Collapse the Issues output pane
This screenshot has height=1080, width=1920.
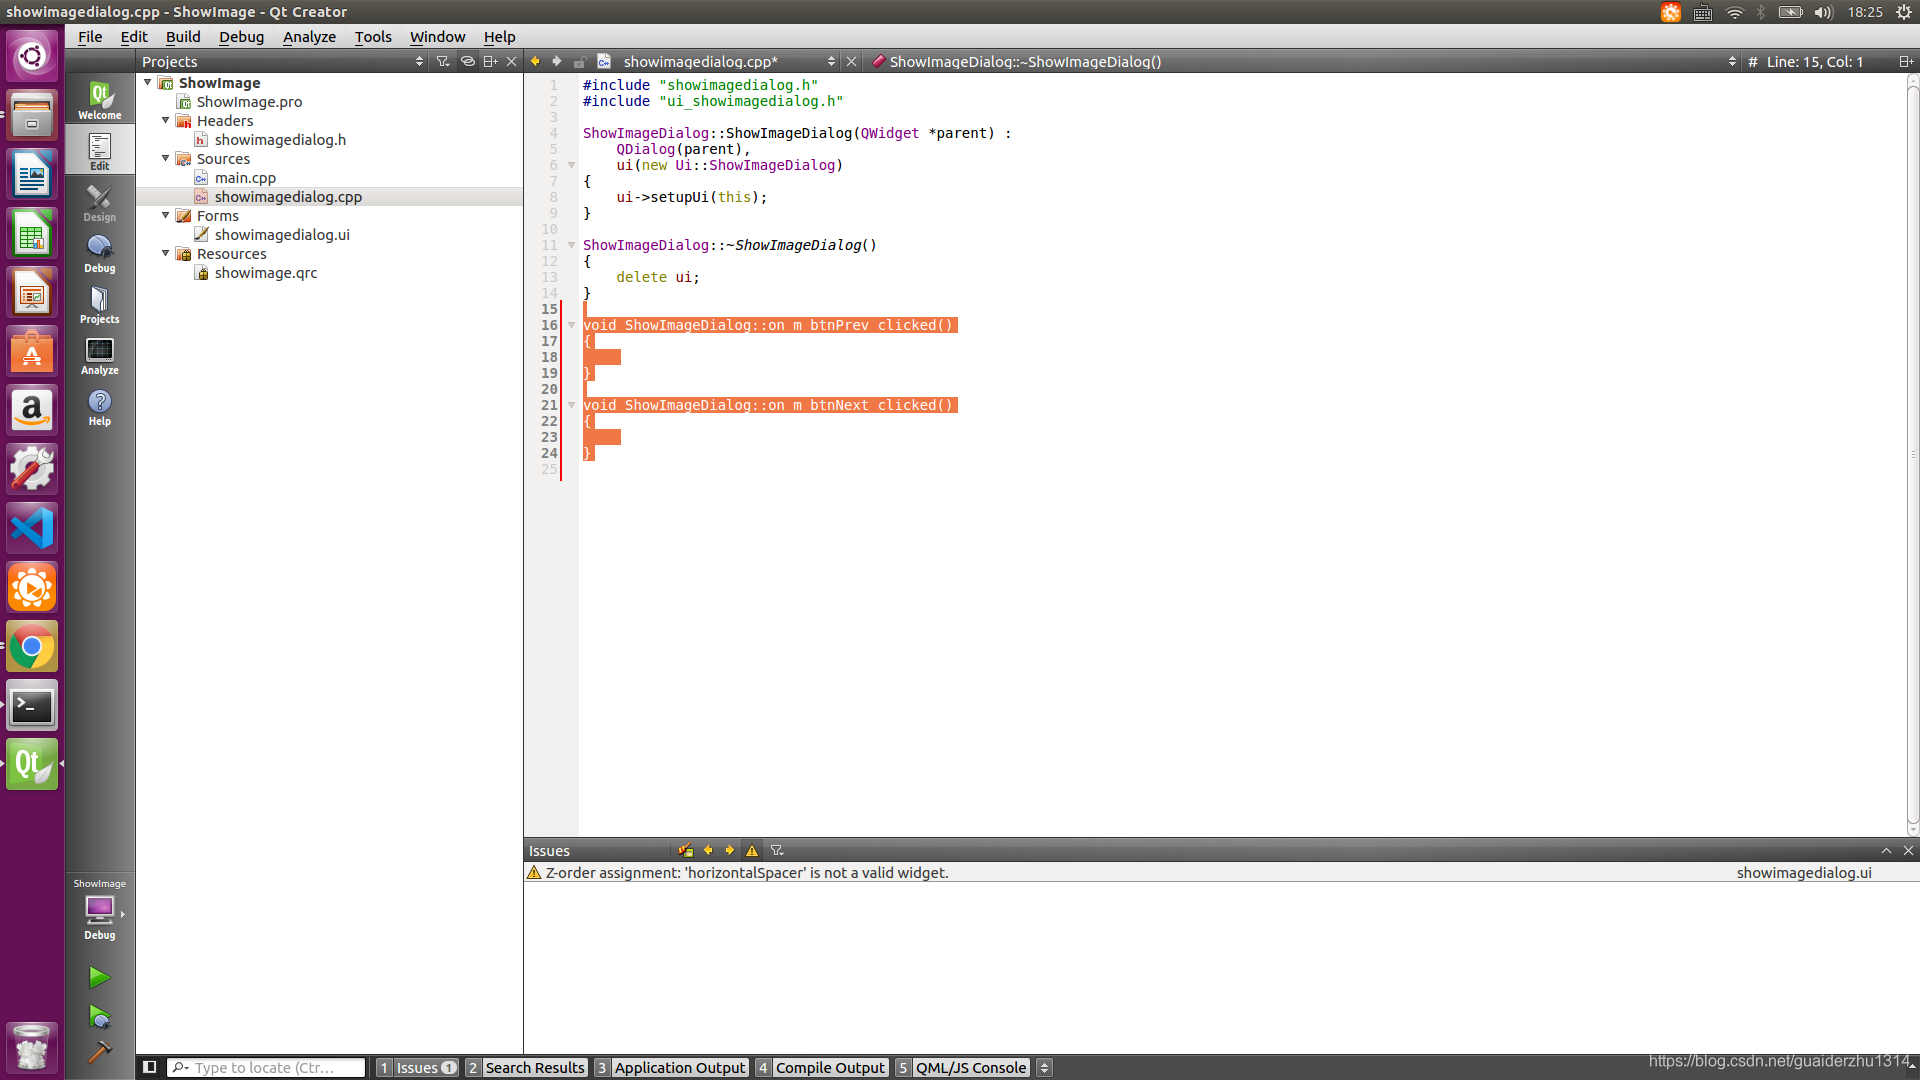(x=1887, y=850)
